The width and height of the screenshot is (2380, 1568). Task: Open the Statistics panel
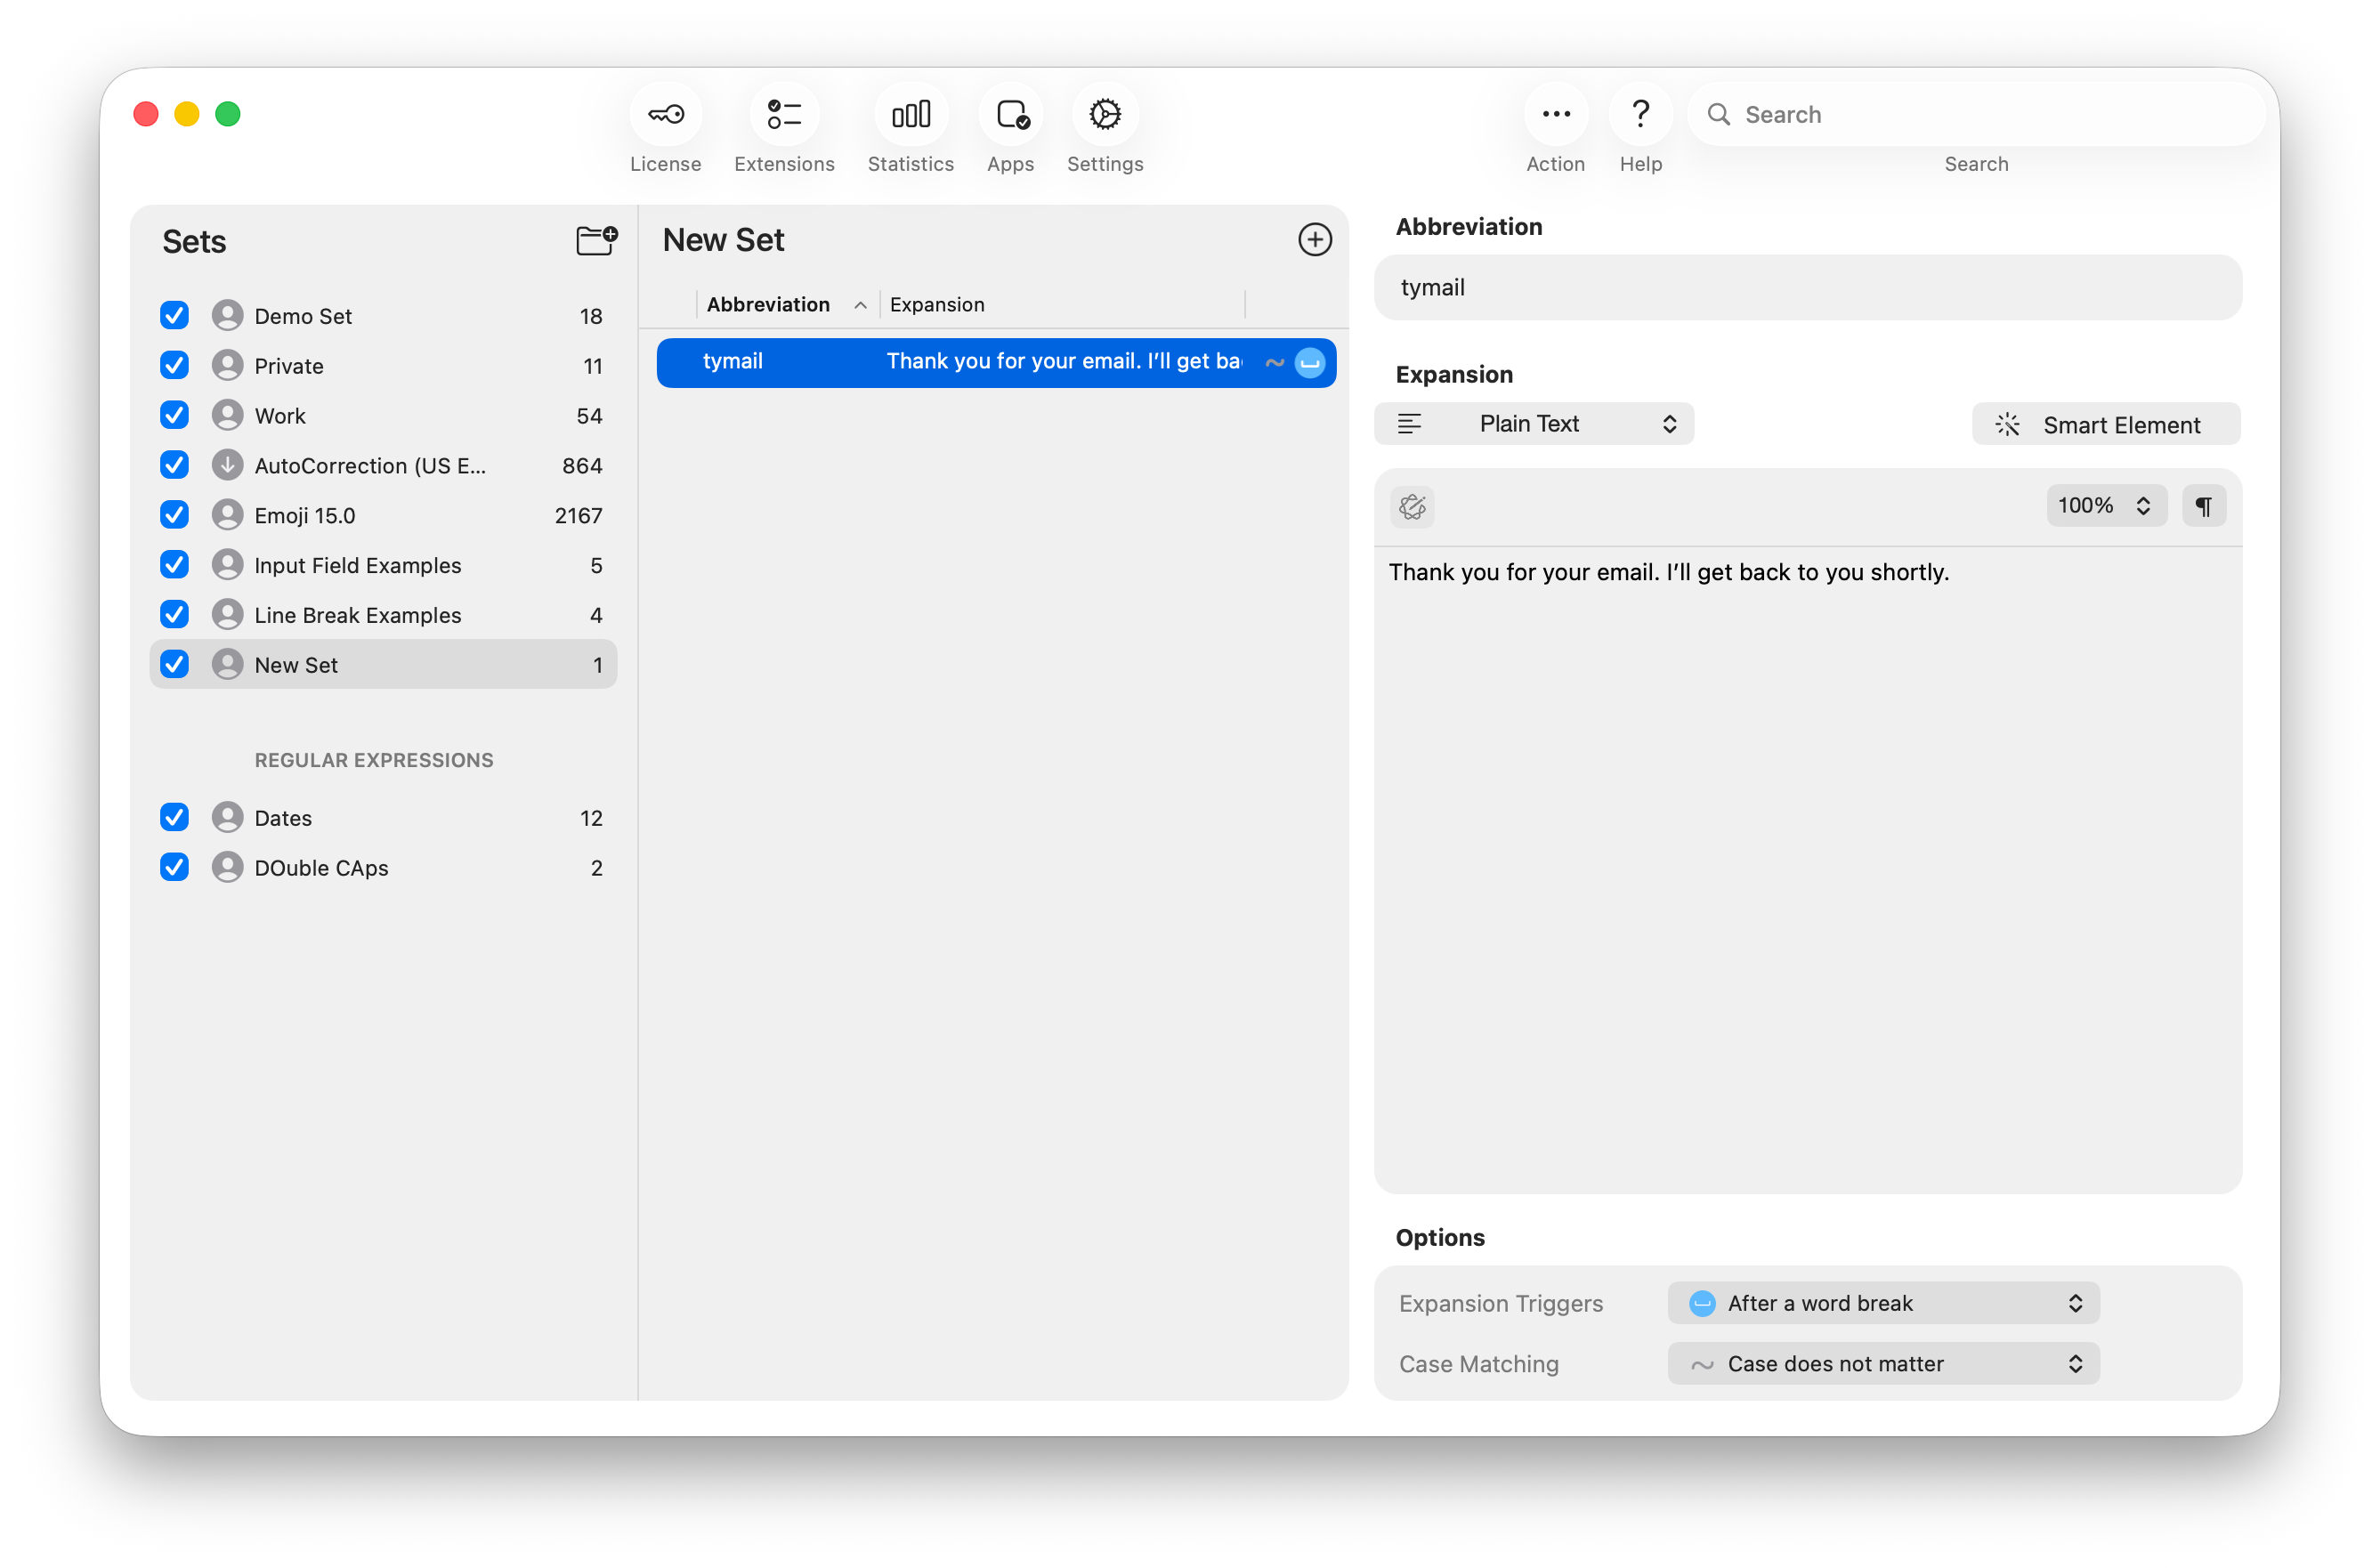[x=910, y=128]
